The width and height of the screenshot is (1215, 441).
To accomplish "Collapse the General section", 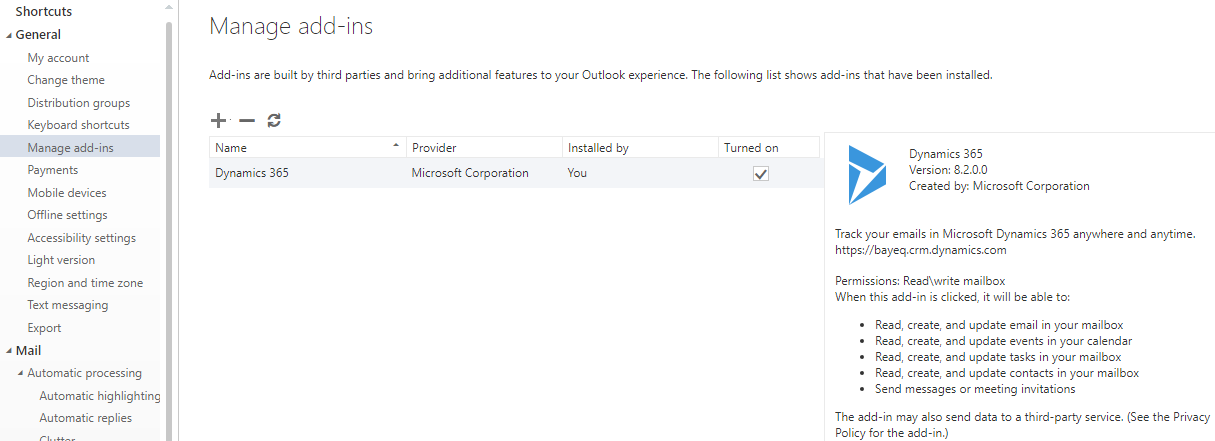I will (9, 35).
